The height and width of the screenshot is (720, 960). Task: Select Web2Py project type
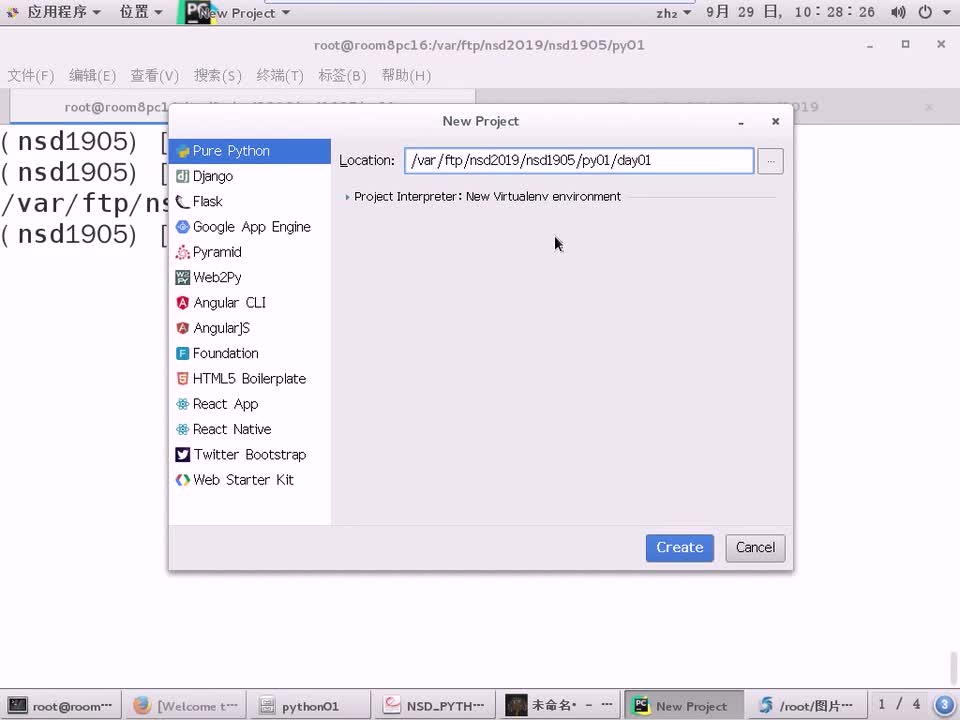(250, 277)
